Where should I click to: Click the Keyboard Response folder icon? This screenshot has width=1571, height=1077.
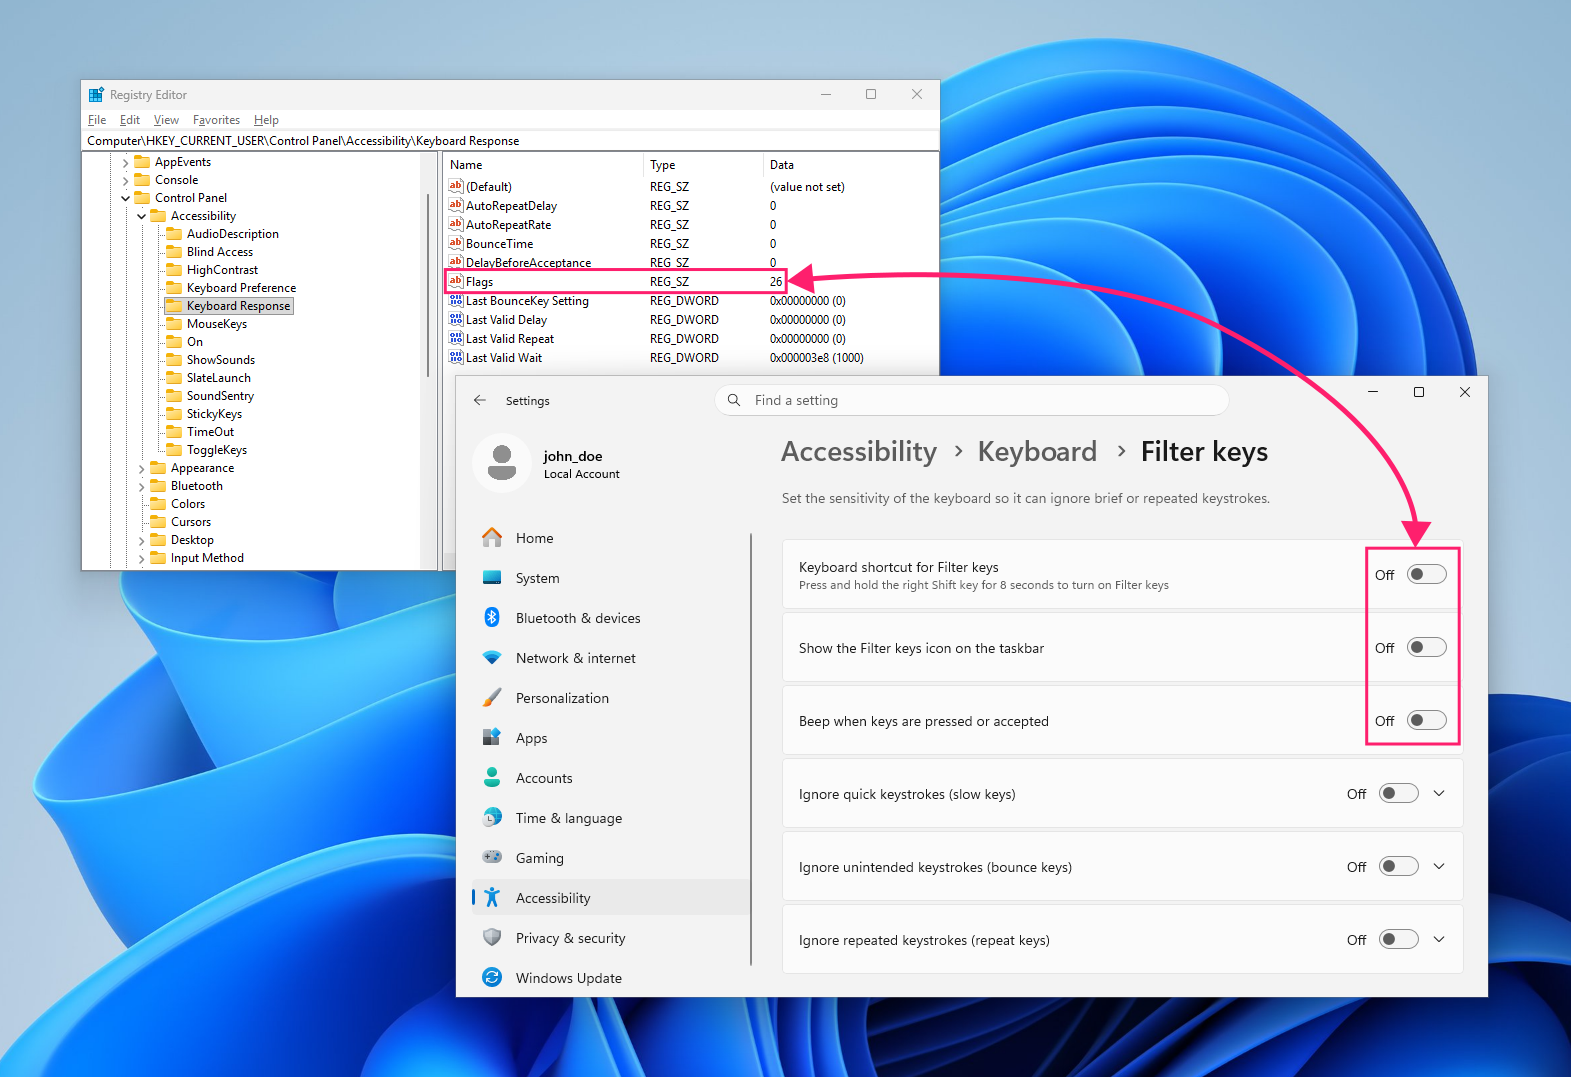coord(174,306)
